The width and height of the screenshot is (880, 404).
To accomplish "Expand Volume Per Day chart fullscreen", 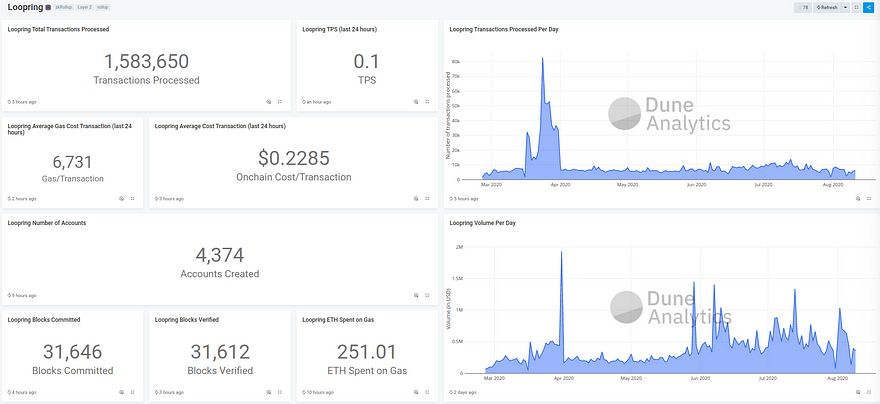I will click(869, 392).
